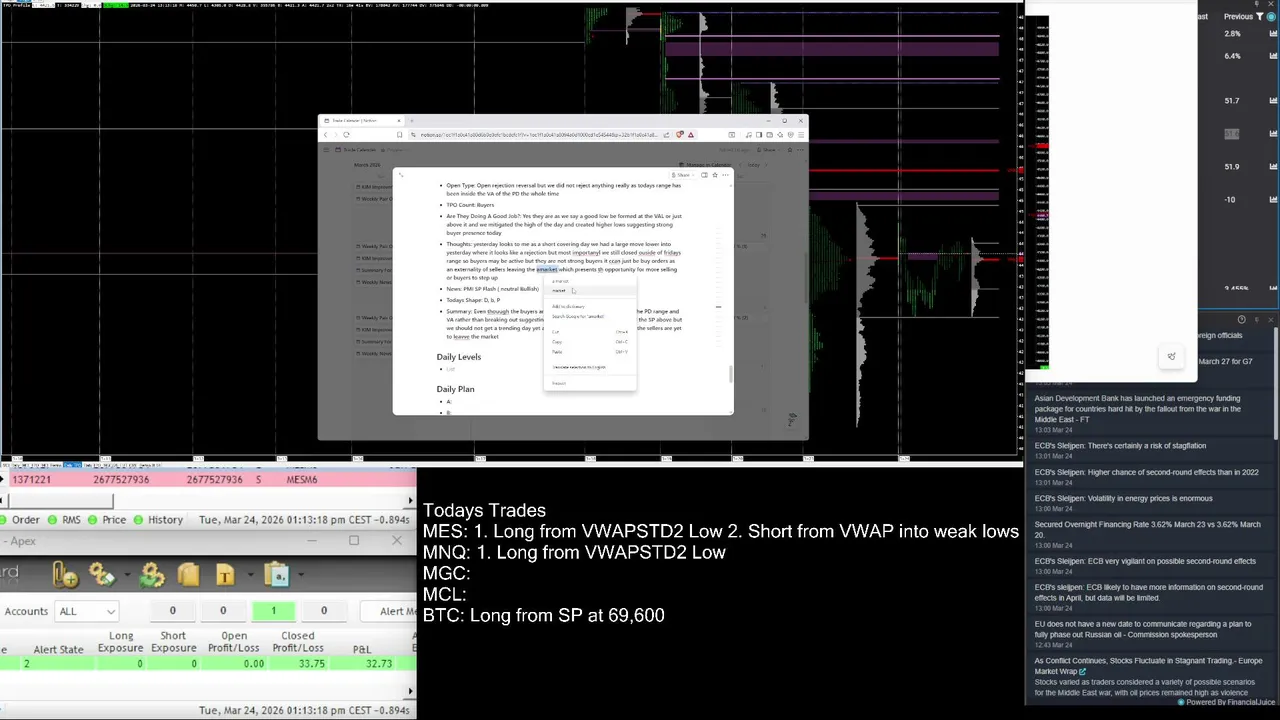
Task: Click the Alert State column header
Action: pyautogui.click(x=58, y=649)
